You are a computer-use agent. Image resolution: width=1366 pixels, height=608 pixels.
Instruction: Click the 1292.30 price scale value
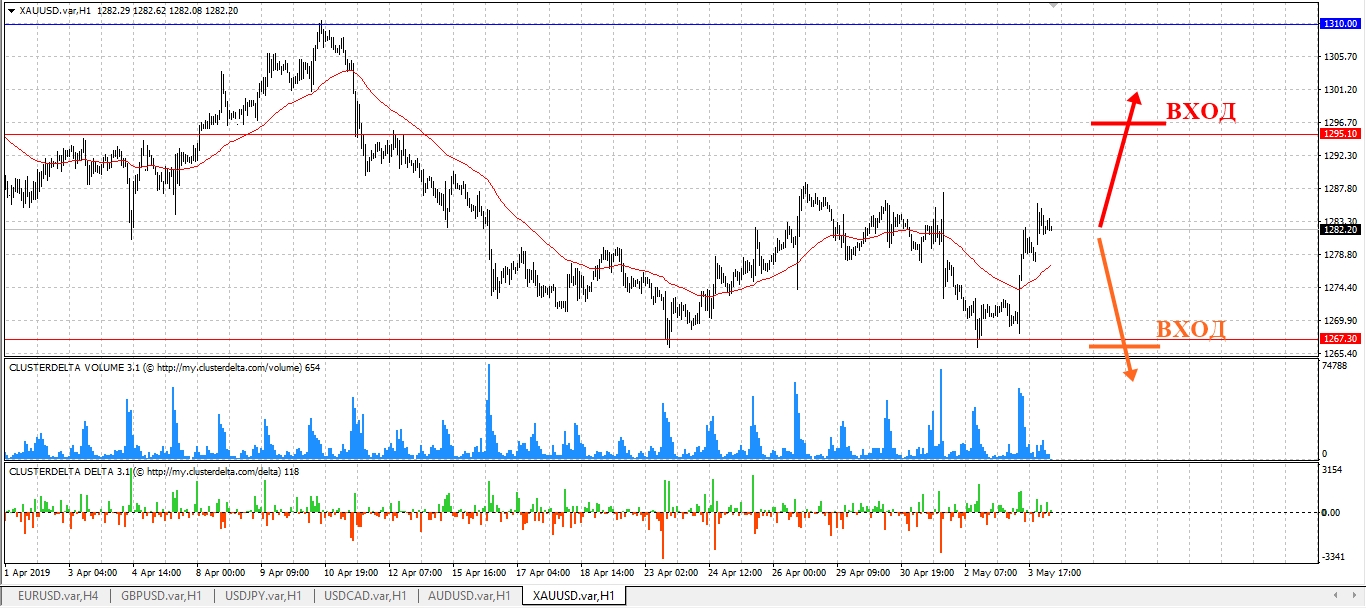click(1340, 156)
